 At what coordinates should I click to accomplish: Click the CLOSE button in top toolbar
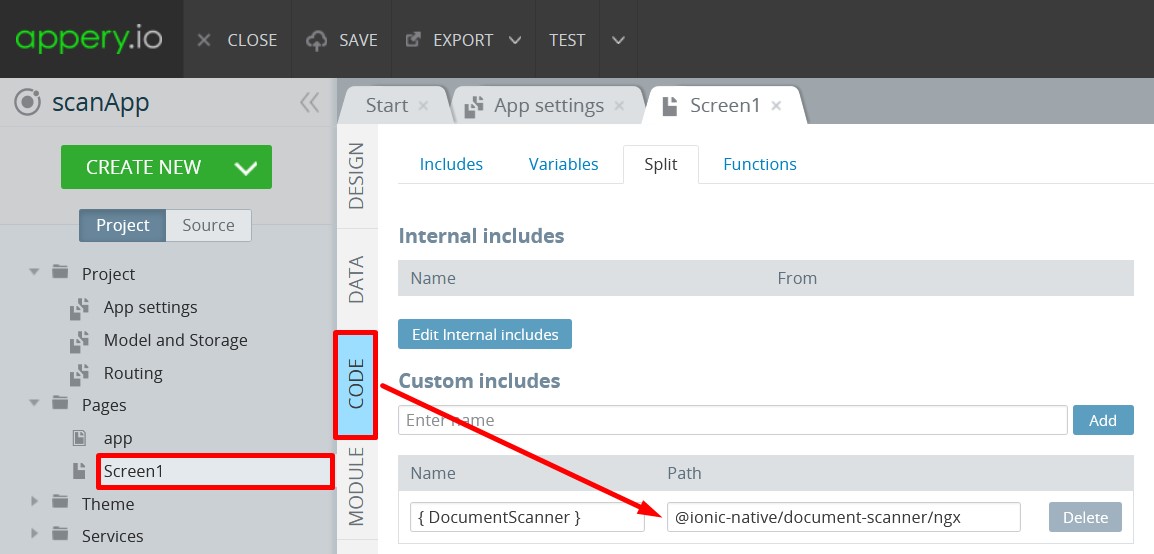(237, 40)
